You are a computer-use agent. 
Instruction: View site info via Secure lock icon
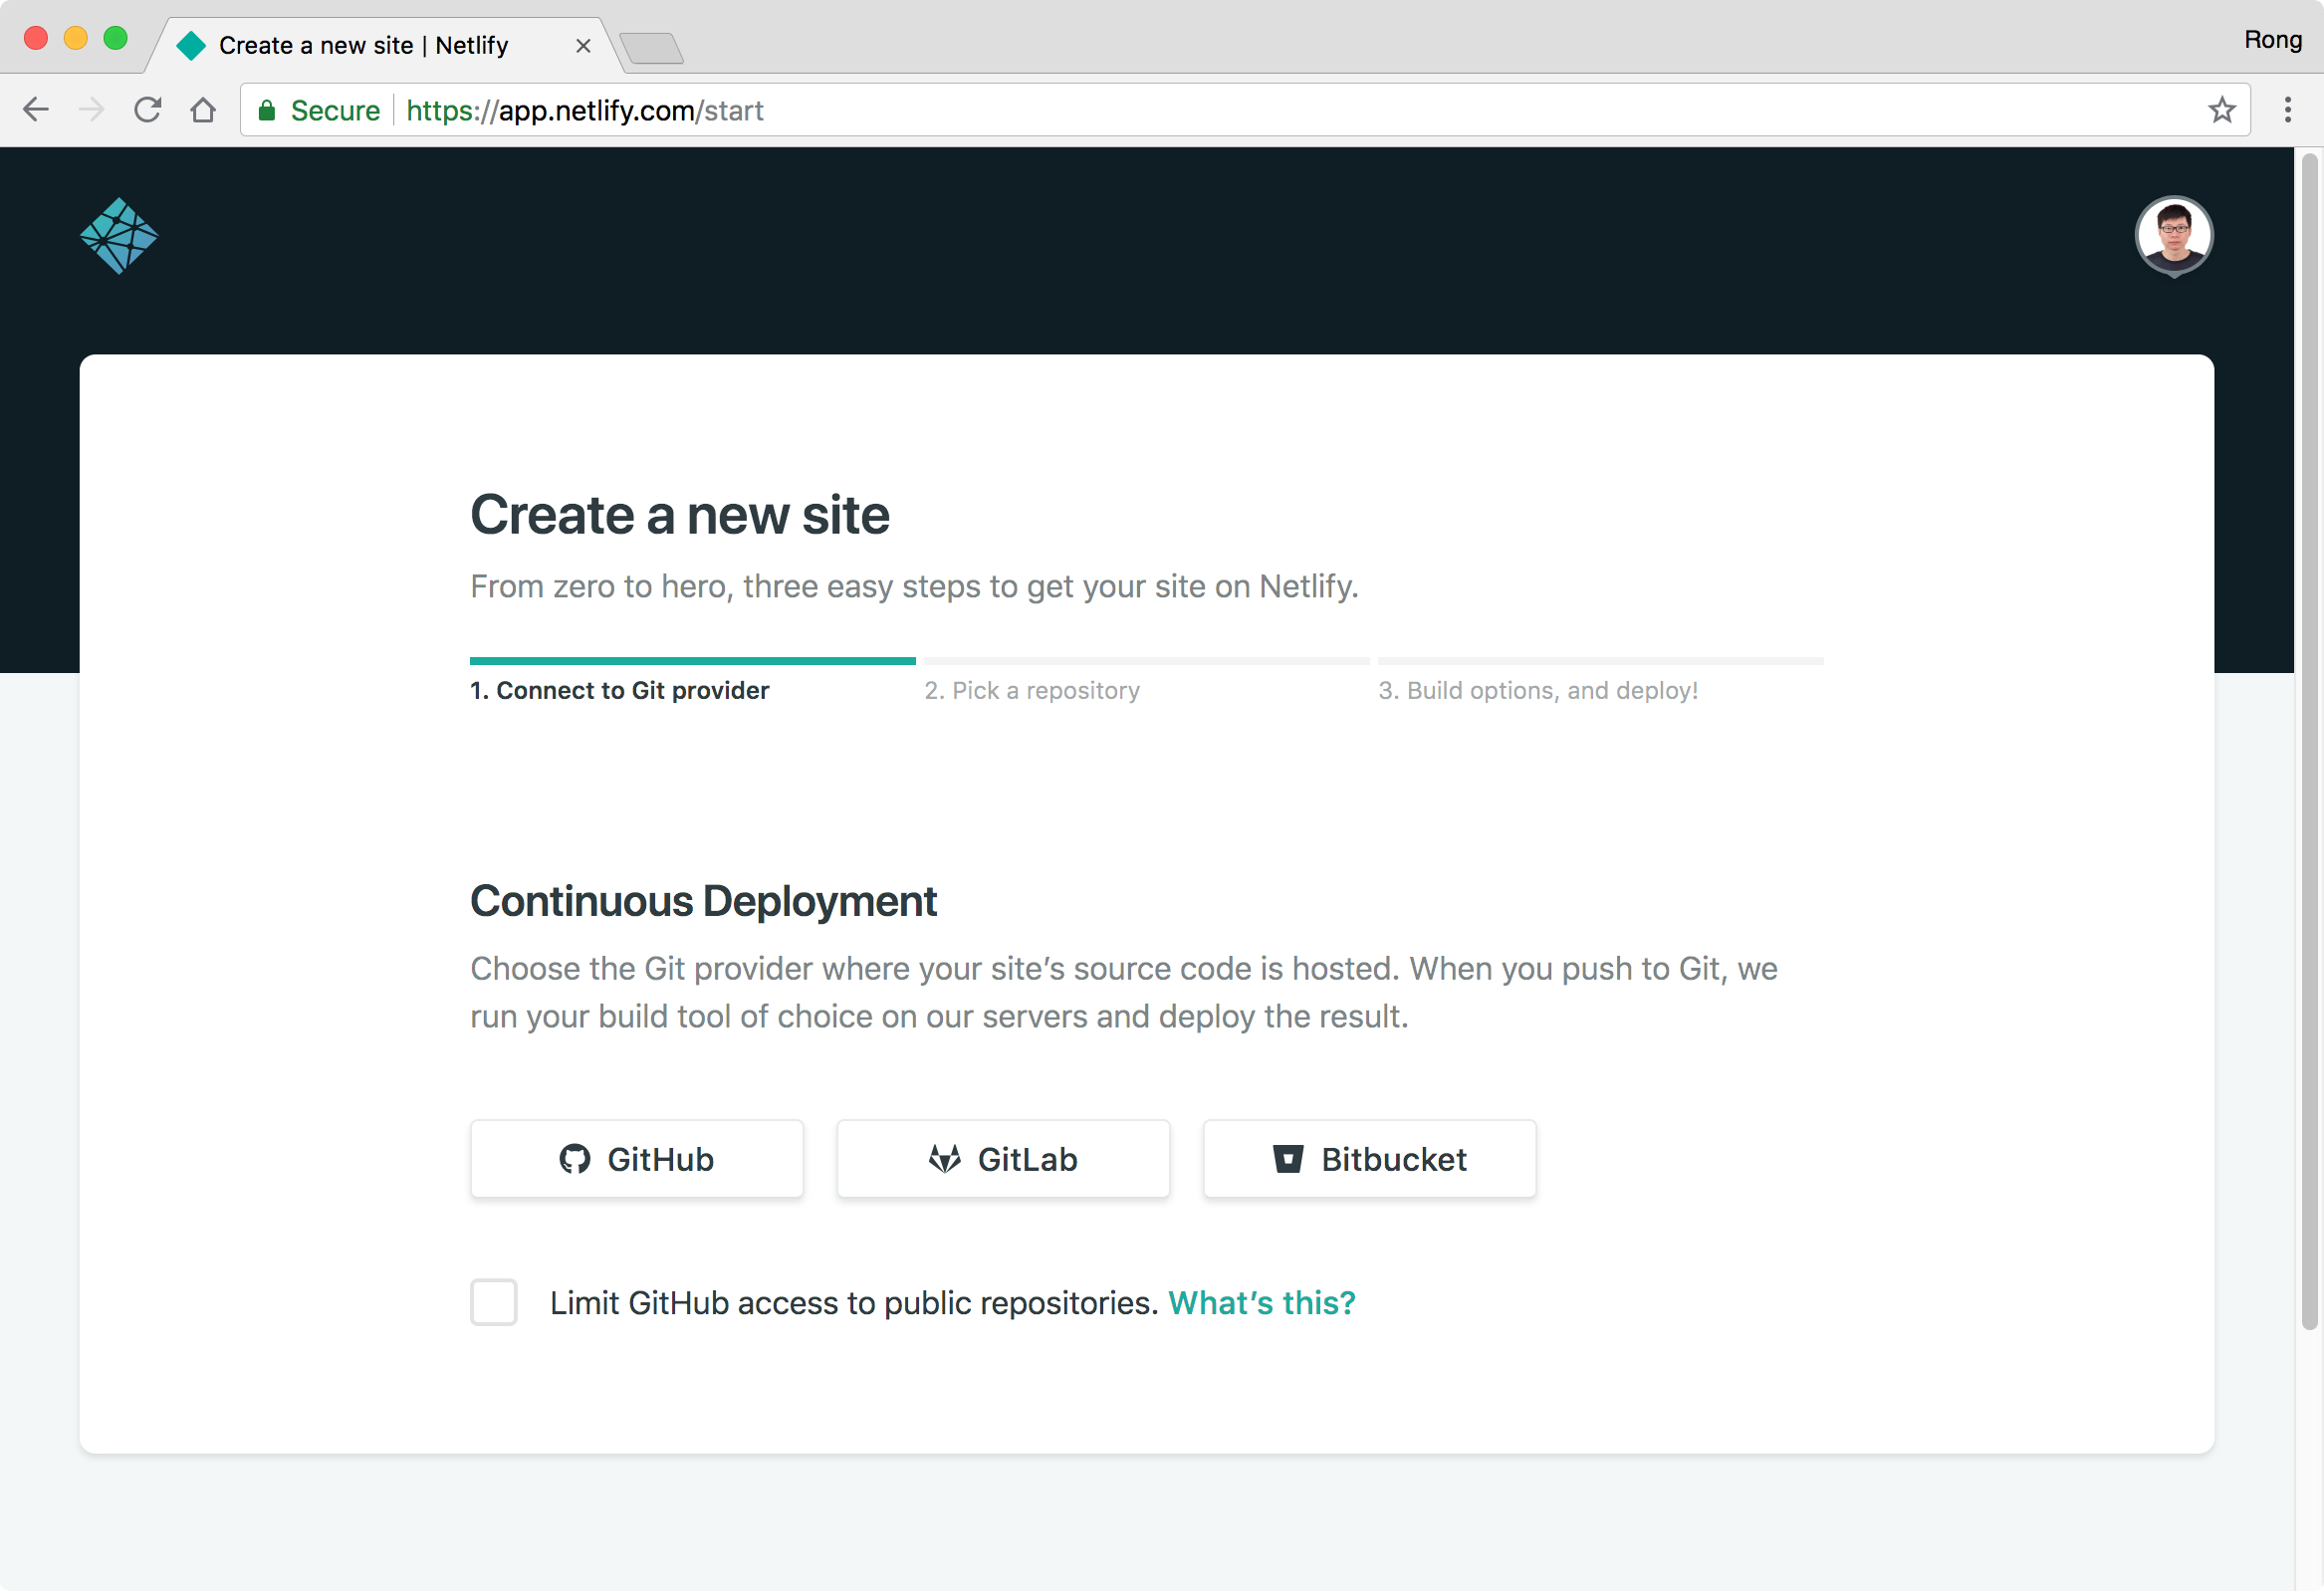click(319, 110)
